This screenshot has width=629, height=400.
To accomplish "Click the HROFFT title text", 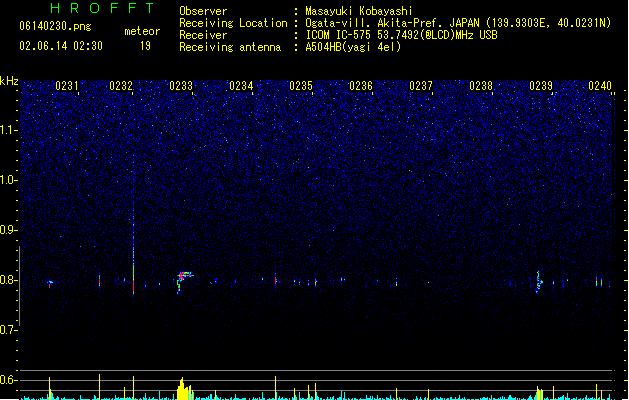I will tap(102, 8).
